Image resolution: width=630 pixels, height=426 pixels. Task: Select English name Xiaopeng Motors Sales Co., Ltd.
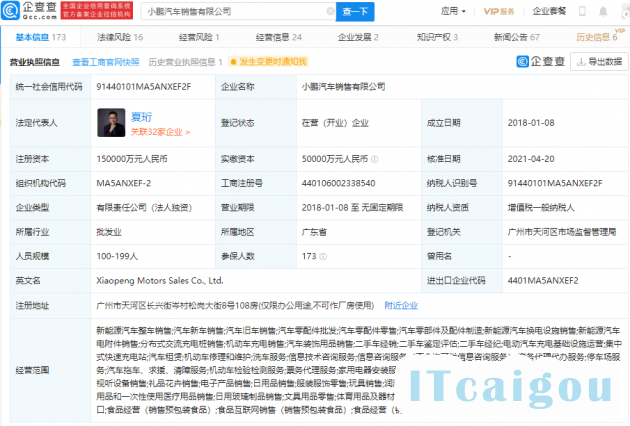click(x=160, y=281)
